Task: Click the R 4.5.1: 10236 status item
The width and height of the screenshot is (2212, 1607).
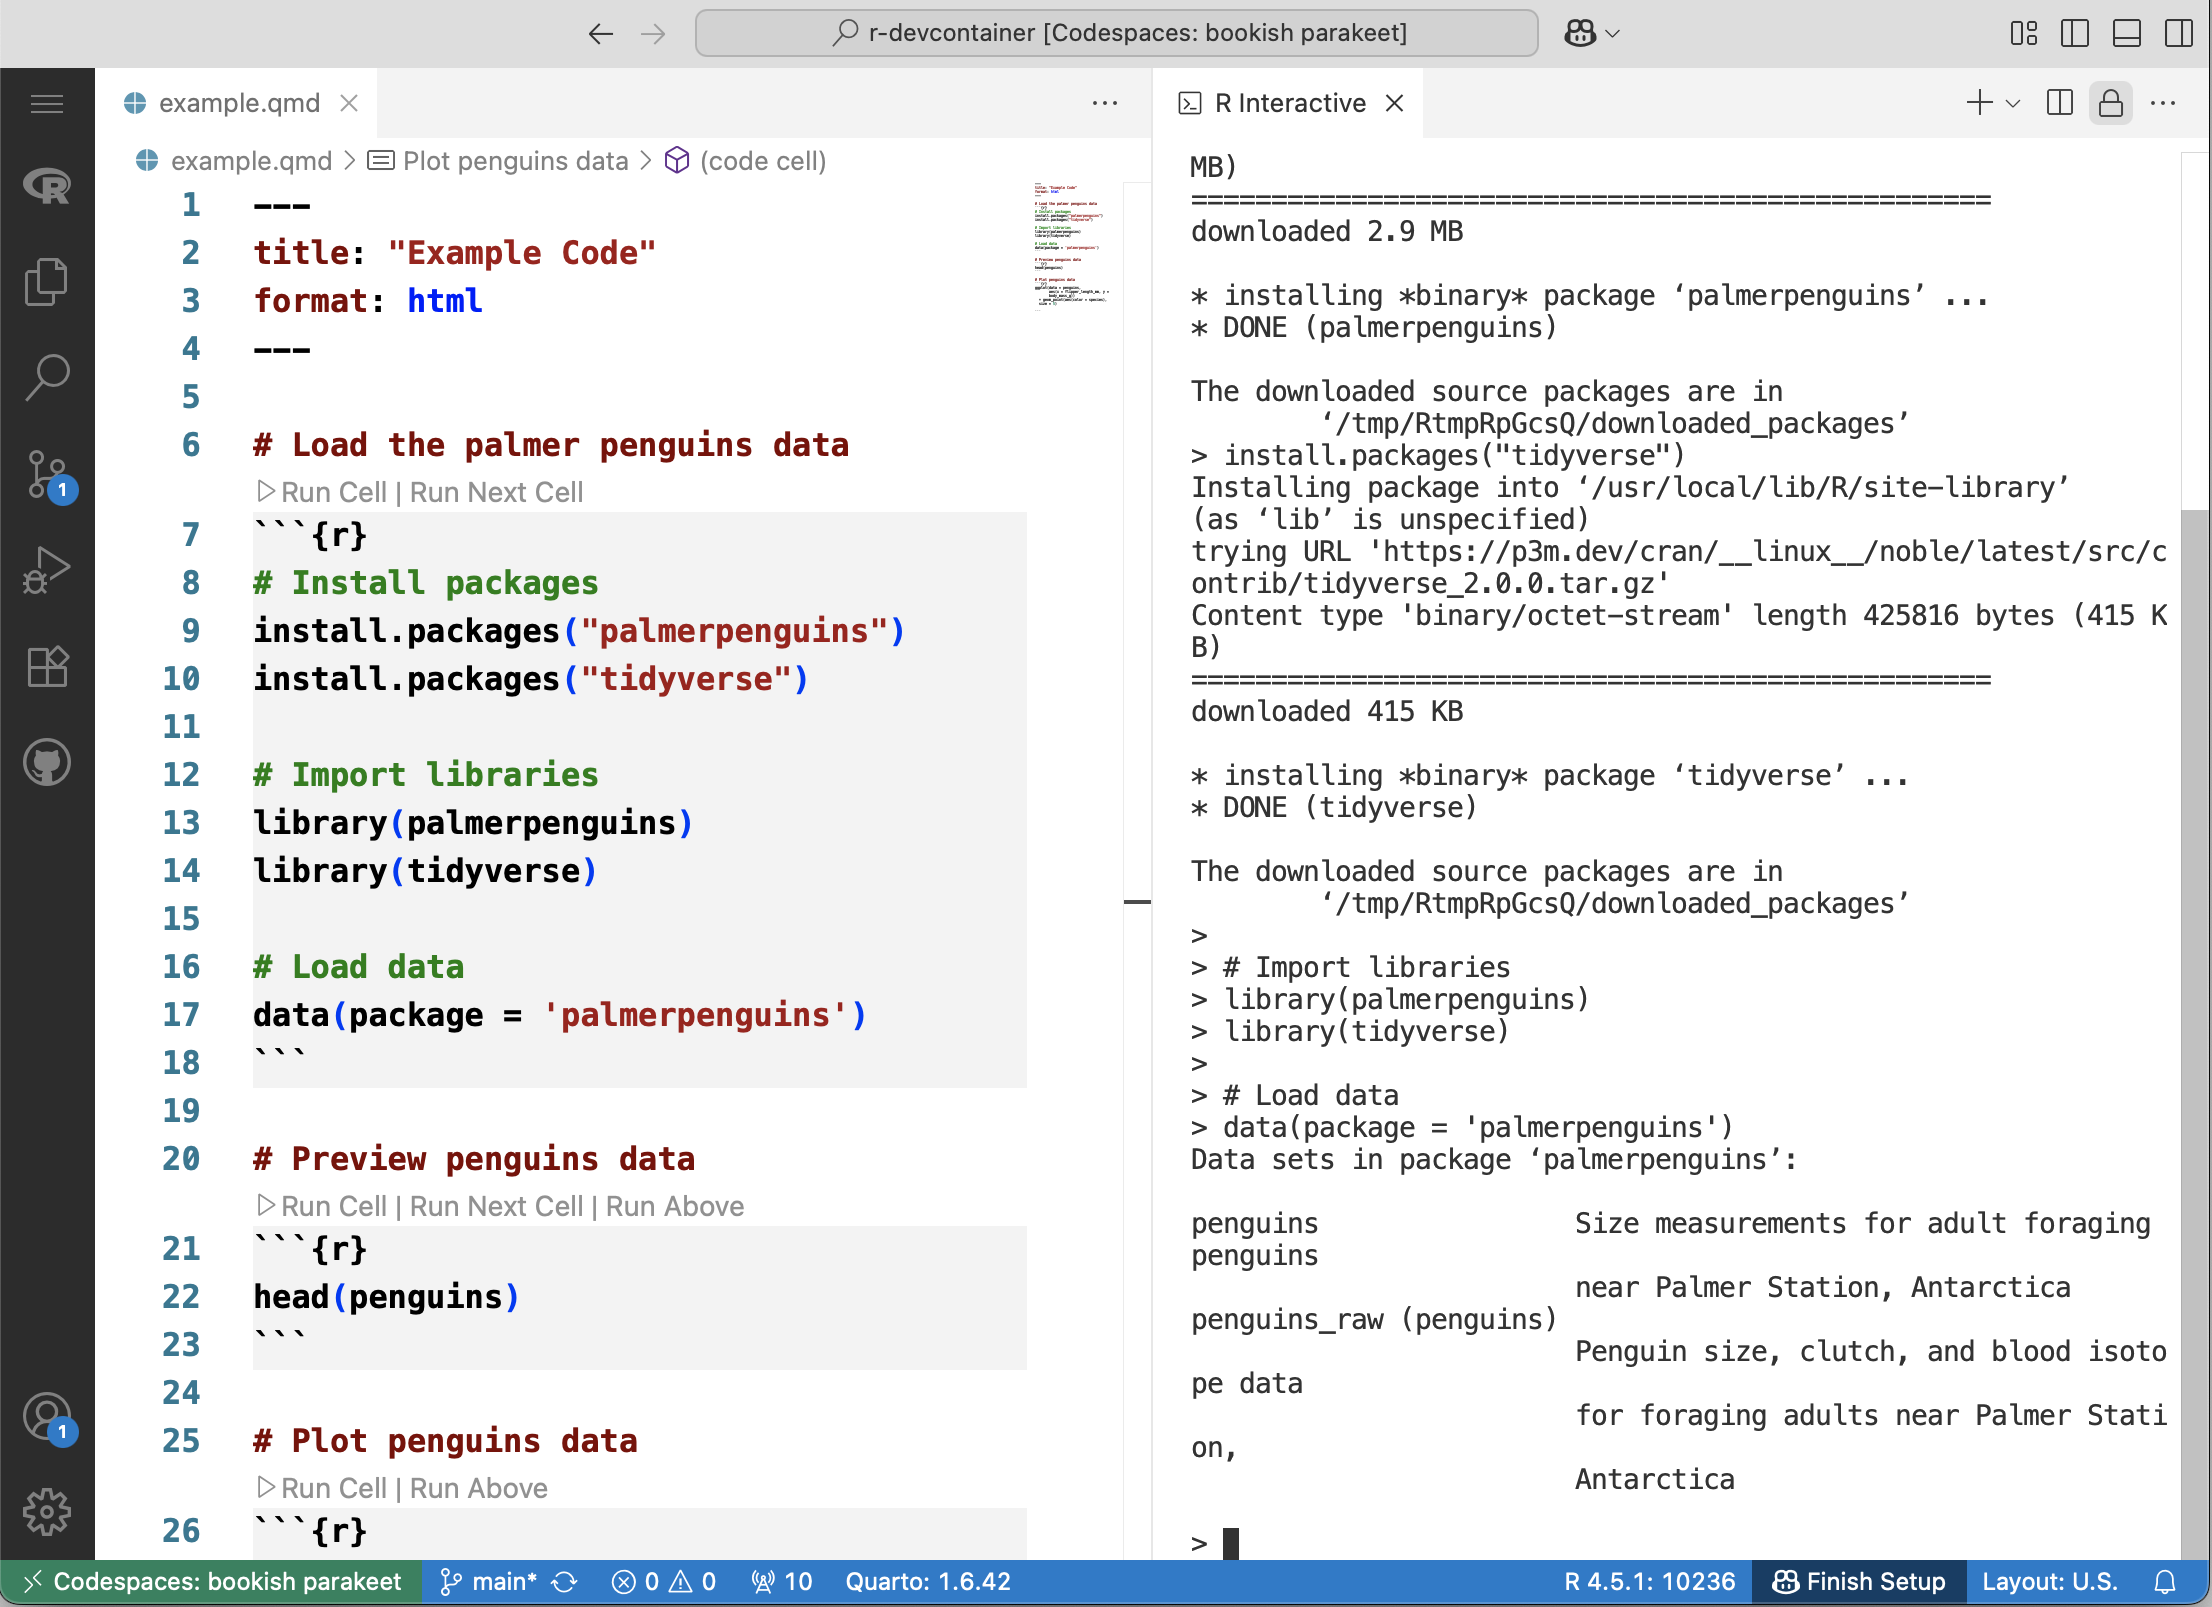Action: coord(1650,1581)
